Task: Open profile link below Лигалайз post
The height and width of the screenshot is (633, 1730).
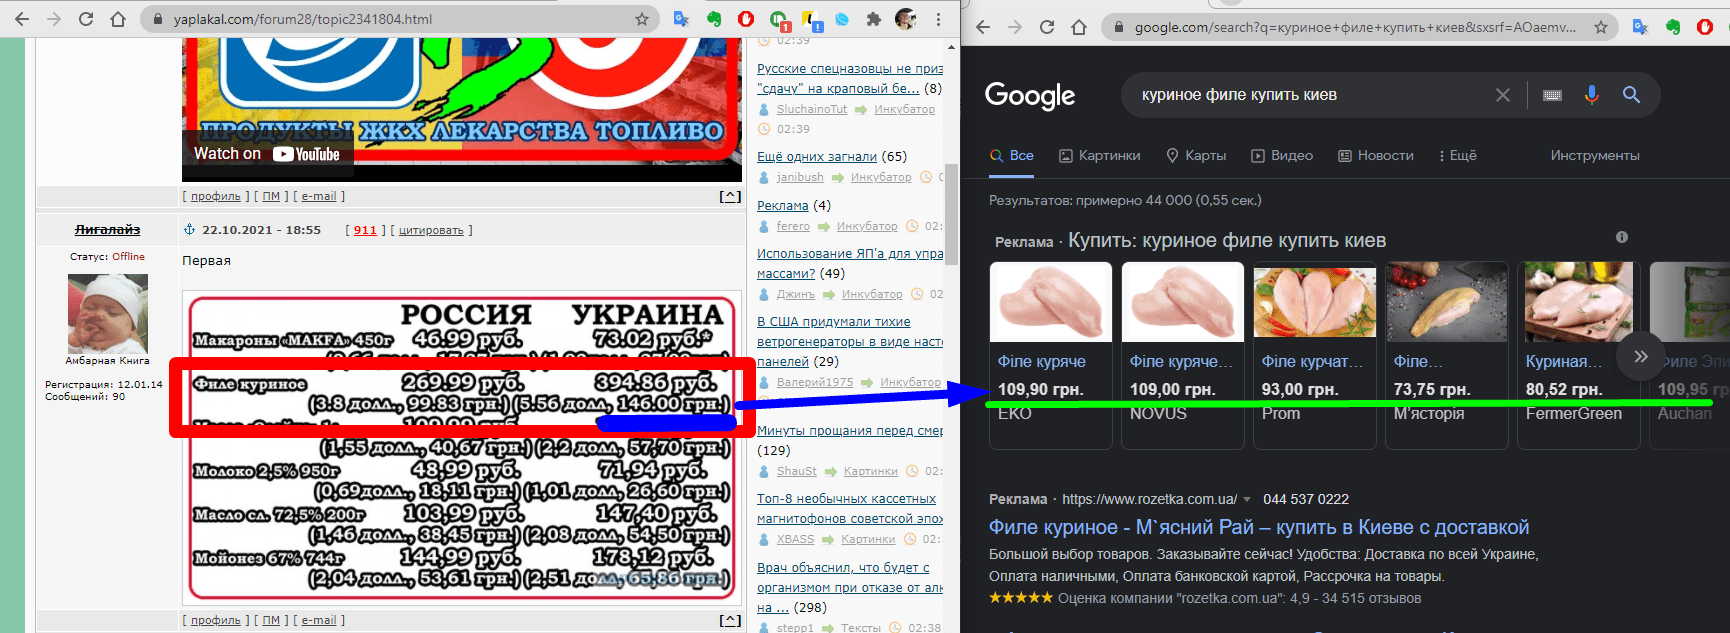Action: click(x=216, y=620)
